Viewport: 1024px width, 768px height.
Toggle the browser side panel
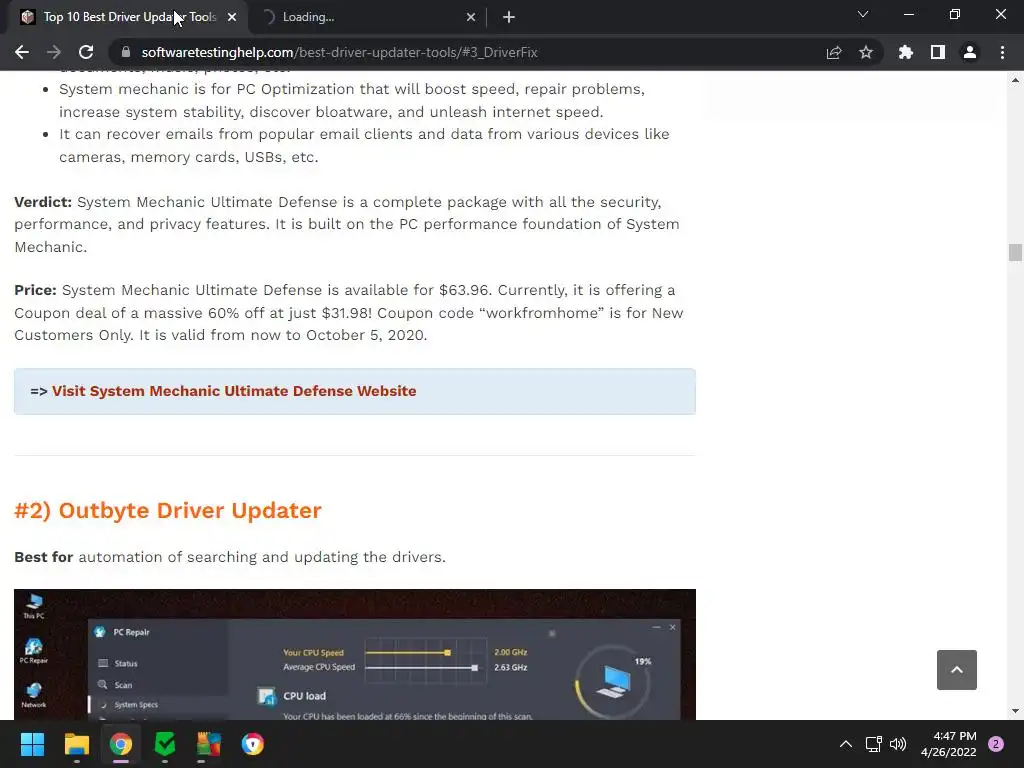[938, 52]
